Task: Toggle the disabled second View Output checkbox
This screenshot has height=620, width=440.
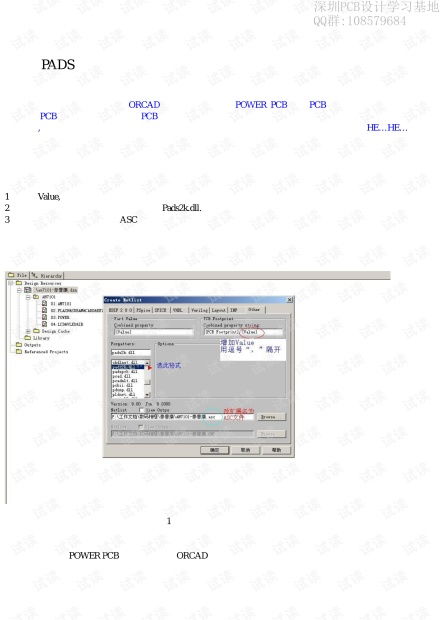Action: click(140, 427)
